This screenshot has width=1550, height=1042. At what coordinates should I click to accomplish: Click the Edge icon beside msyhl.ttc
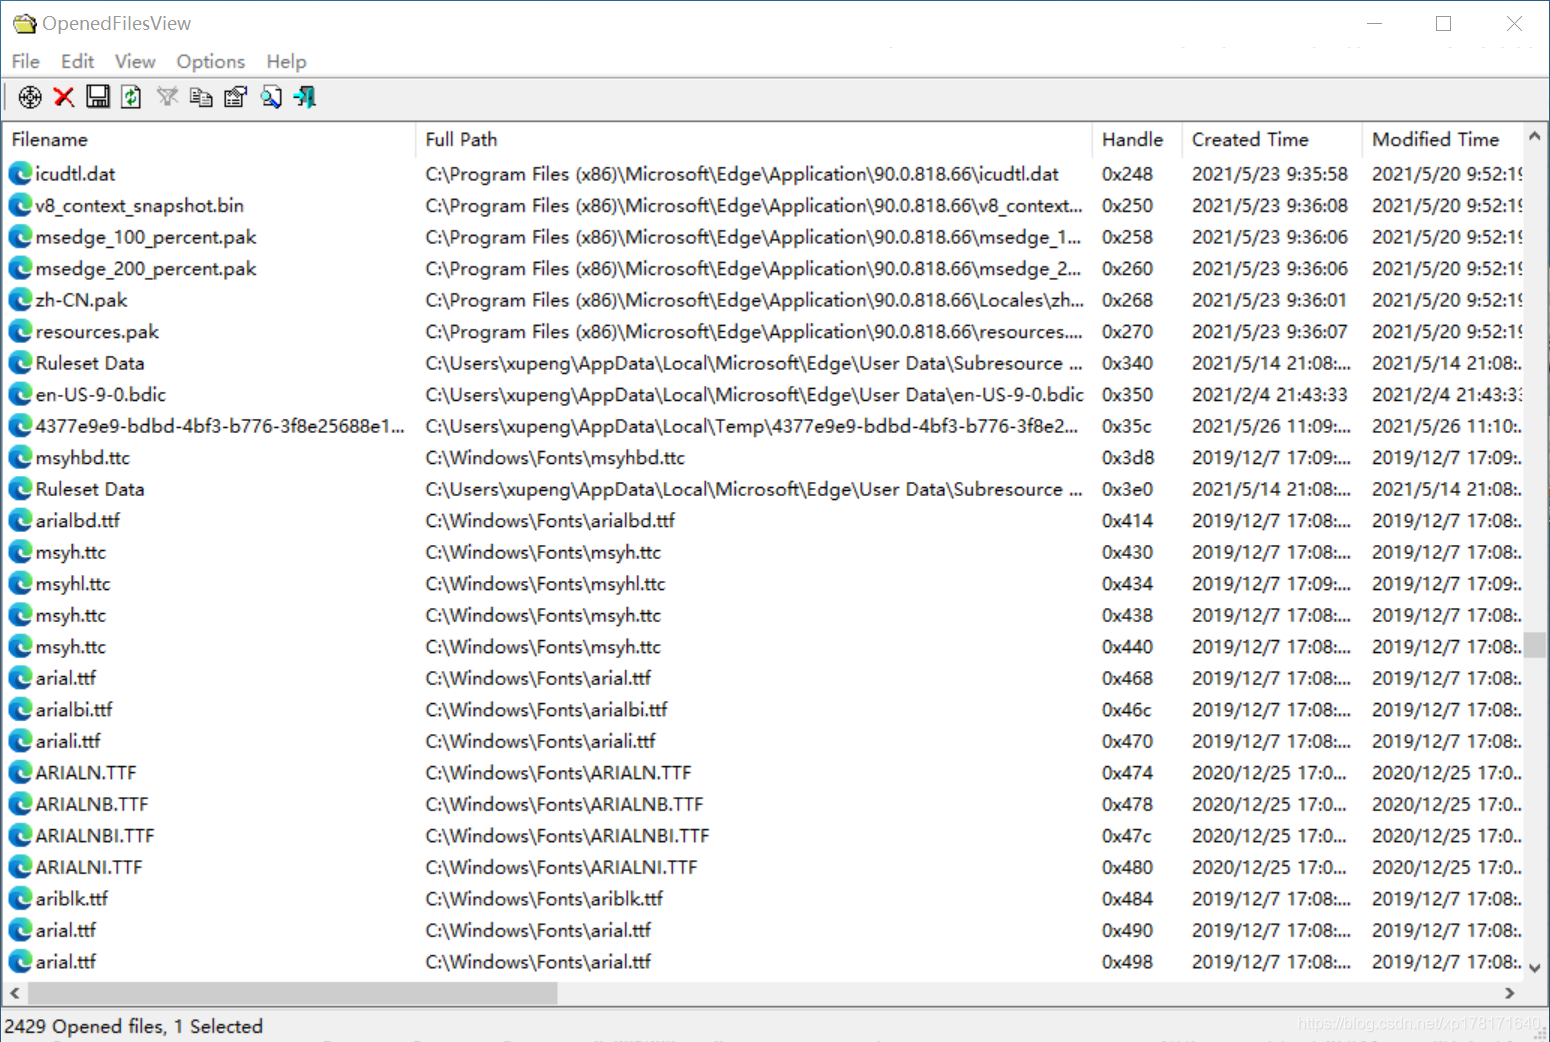pyautogui.click(x=20, y=583)
